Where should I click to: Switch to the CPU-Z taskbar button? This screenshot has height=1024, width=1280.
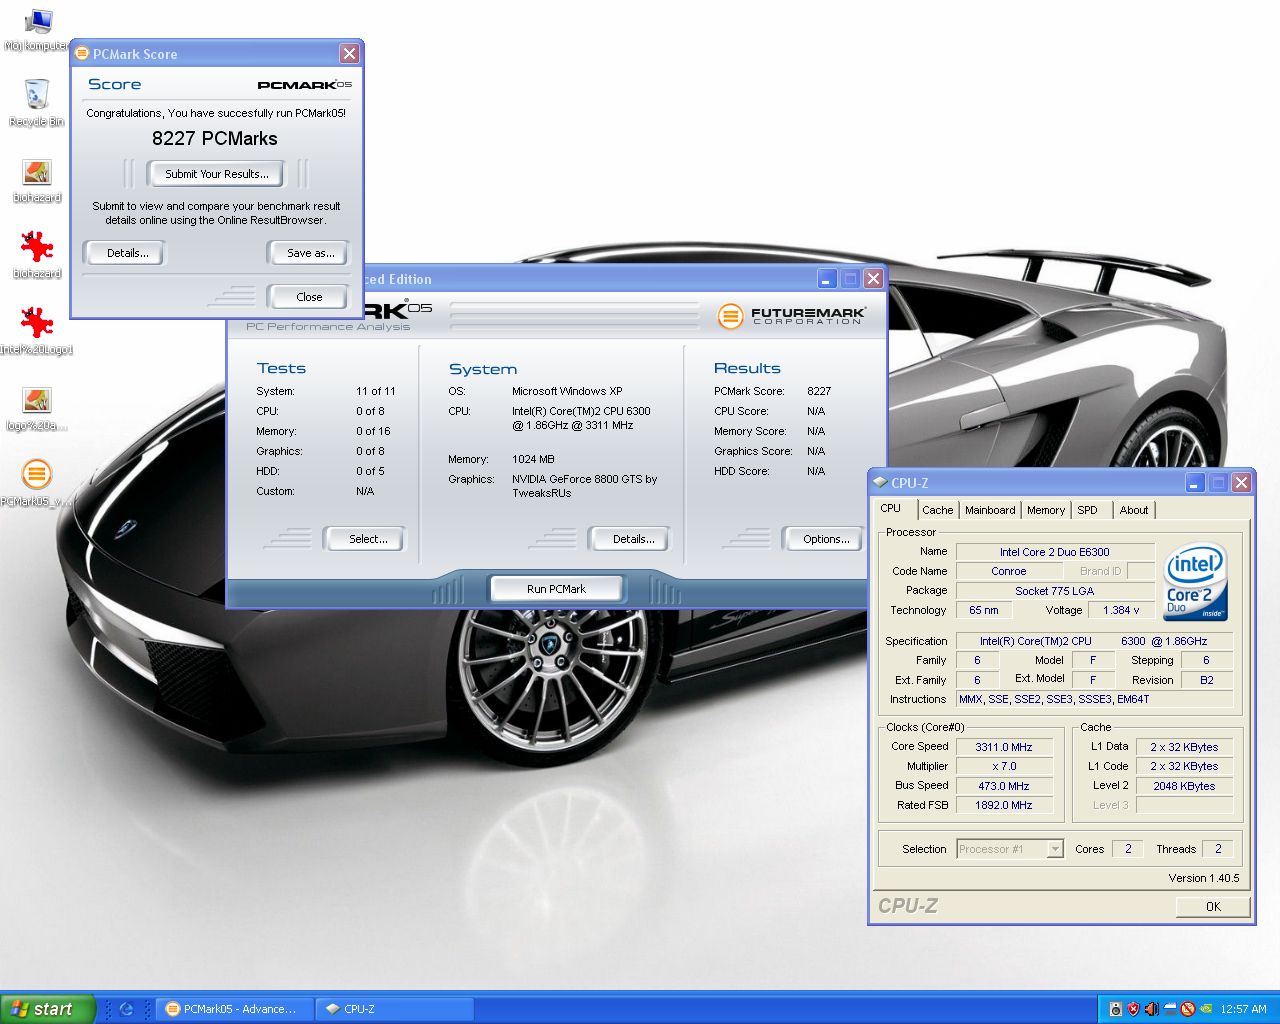396,1009
